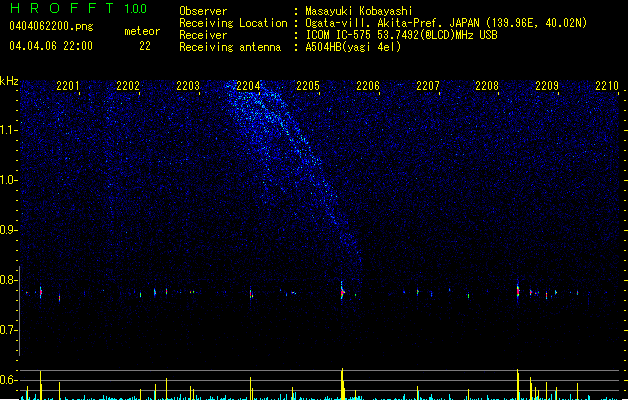Click the 2210 time marker

tap(607, 86)
